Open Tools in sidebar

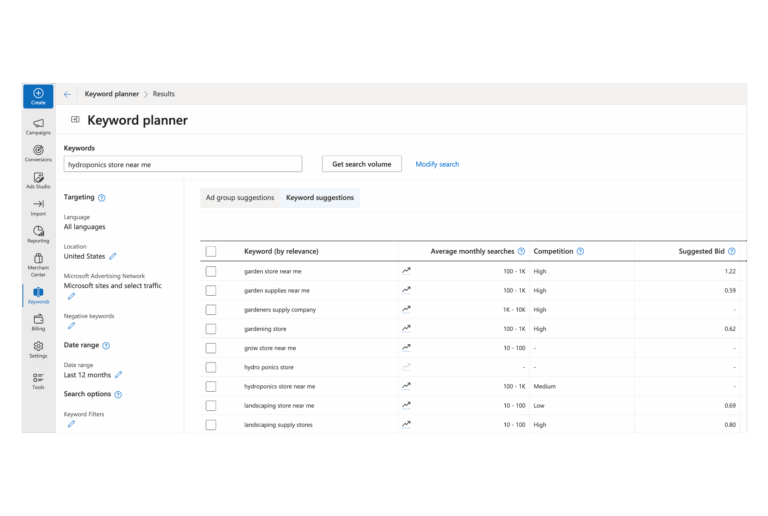38,381
